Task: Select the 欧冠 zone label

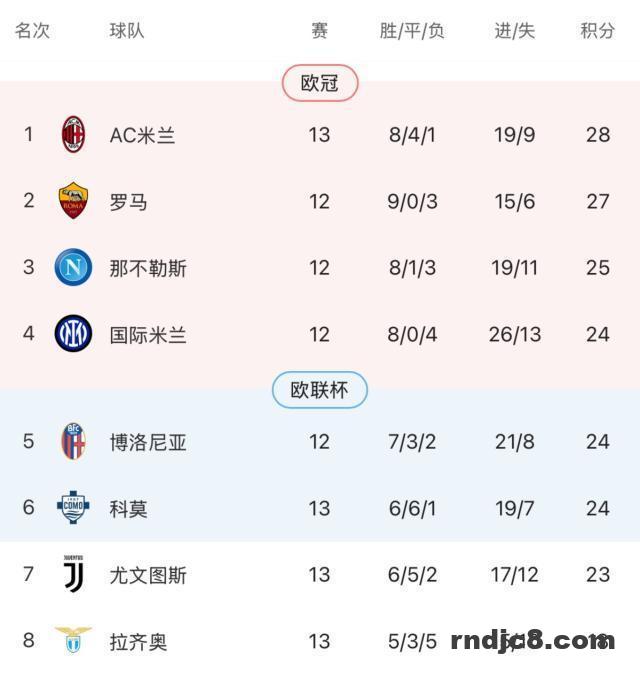Action: [320, 83]
